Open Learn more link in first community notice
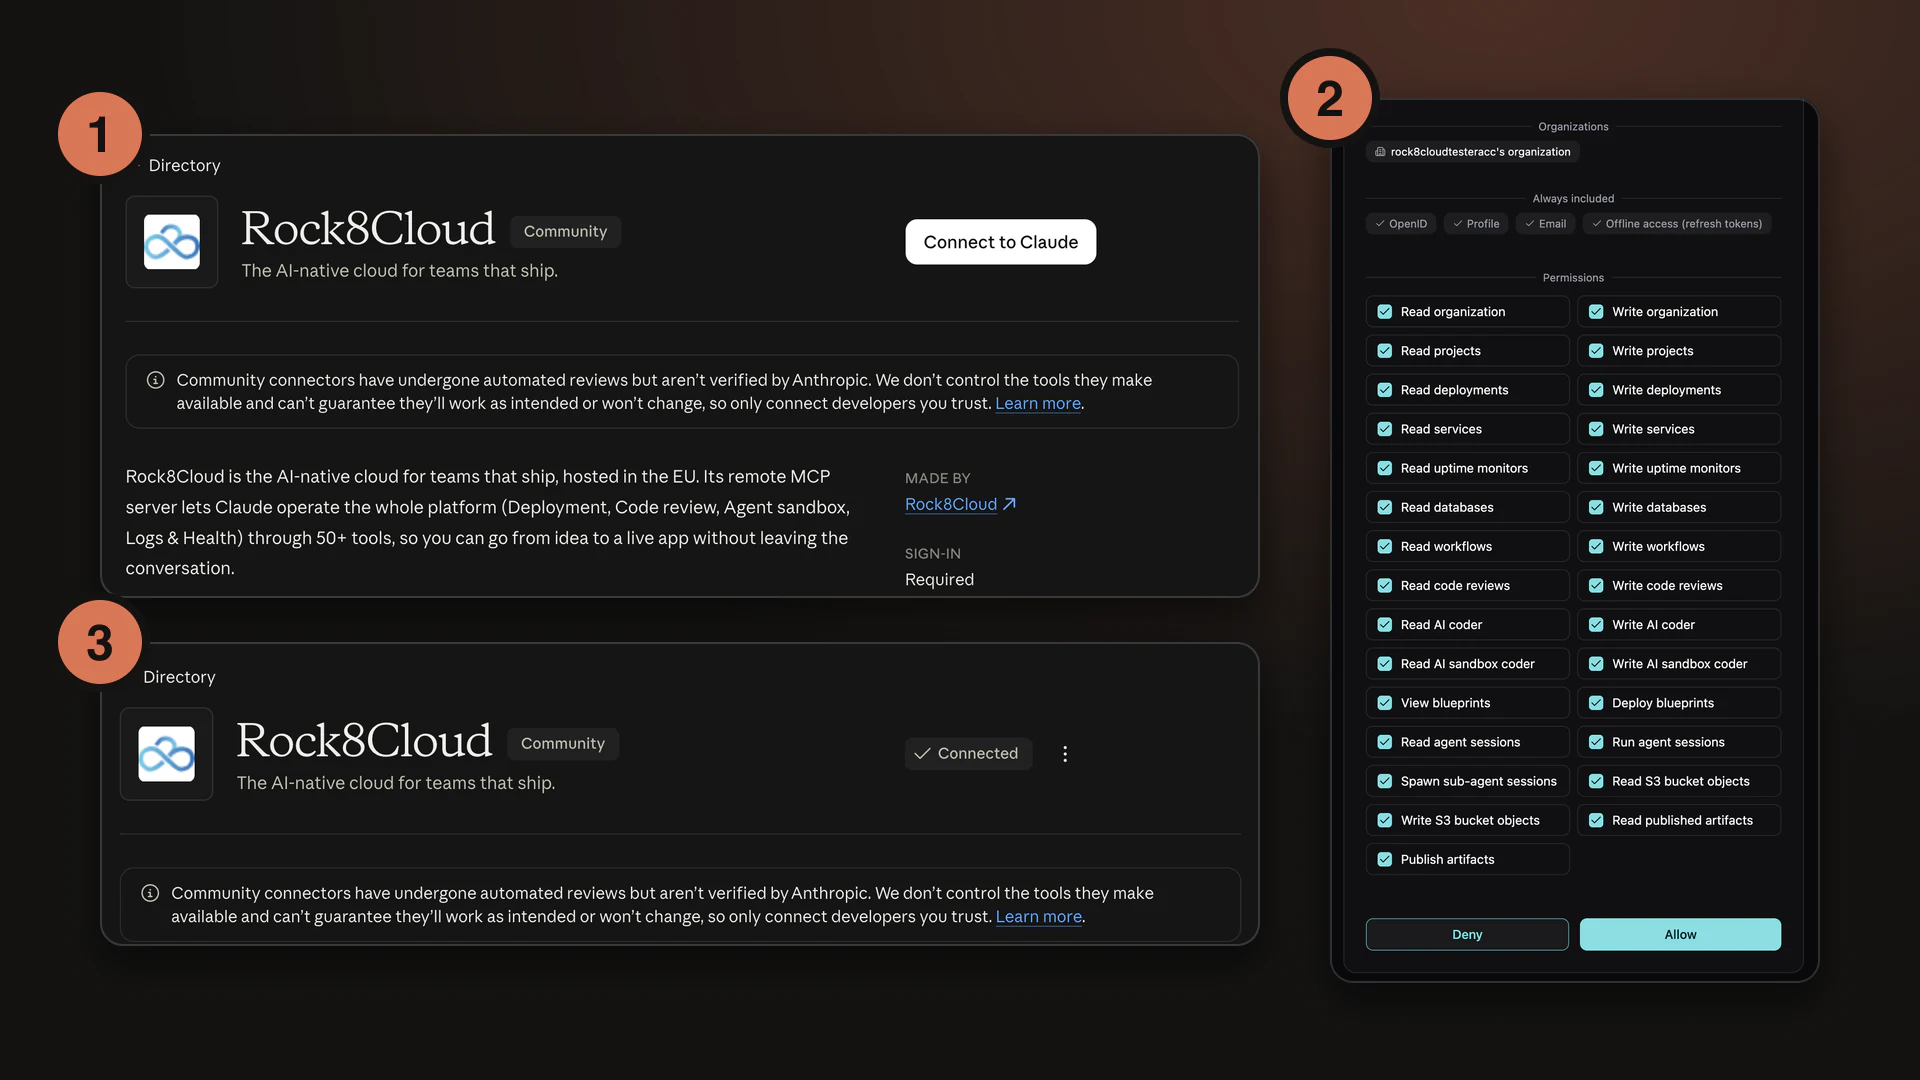 [x=1038, y=403]
